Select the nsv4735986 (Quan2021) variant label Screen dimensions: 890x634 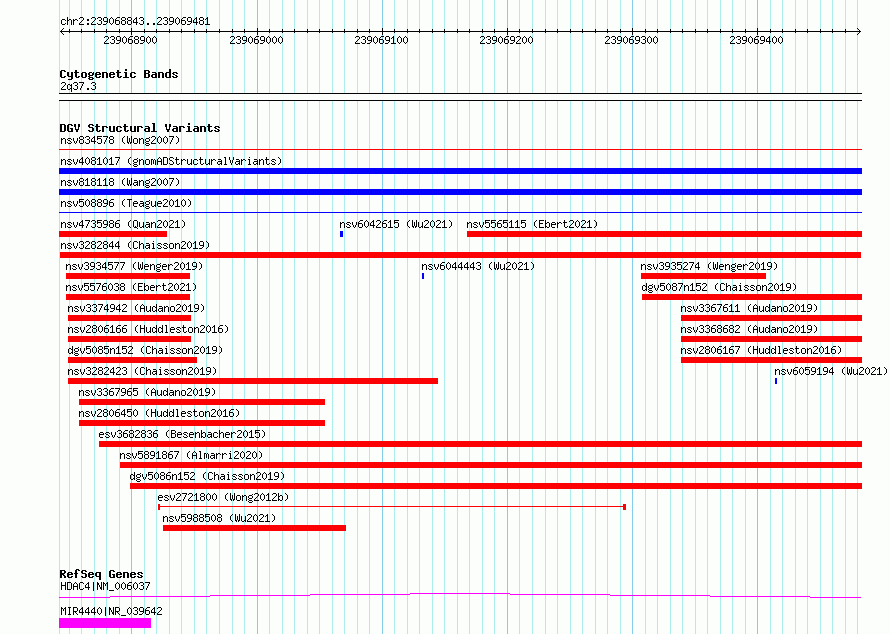pos(123,224)
